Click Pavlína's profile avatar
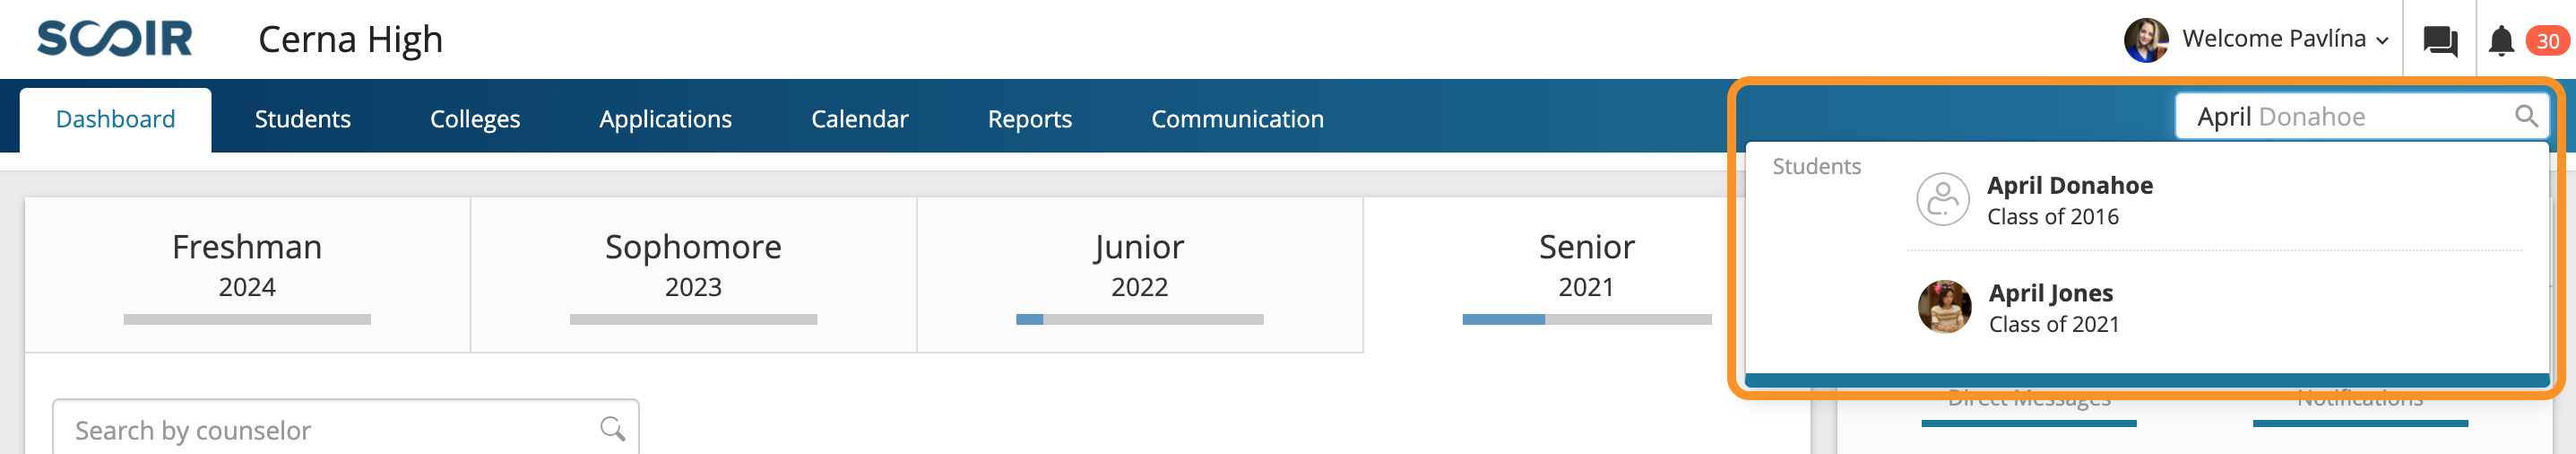The width and height of the screenshot is (2576, 454). coord(2146,40)
